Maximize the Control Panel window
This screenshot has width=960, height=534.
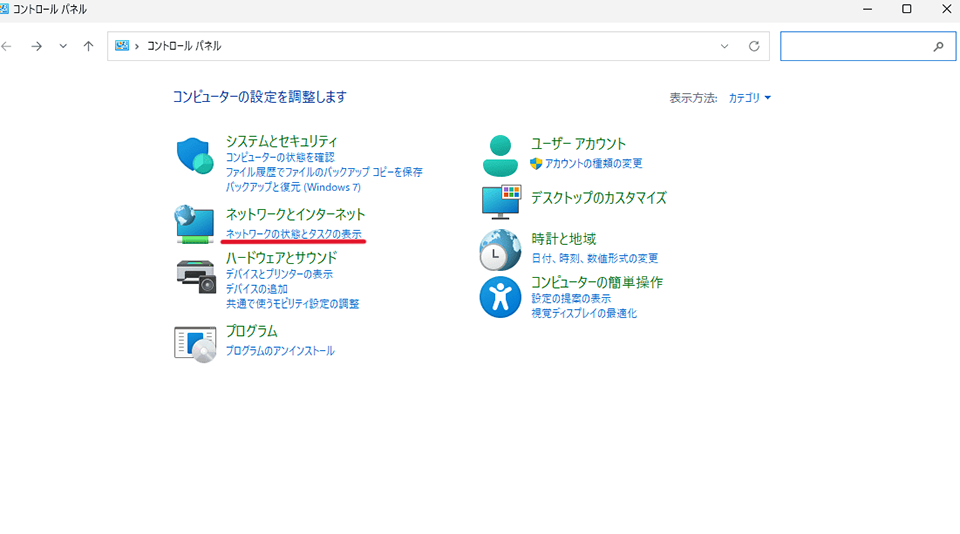pyautogui.click(x=907, y=9)
